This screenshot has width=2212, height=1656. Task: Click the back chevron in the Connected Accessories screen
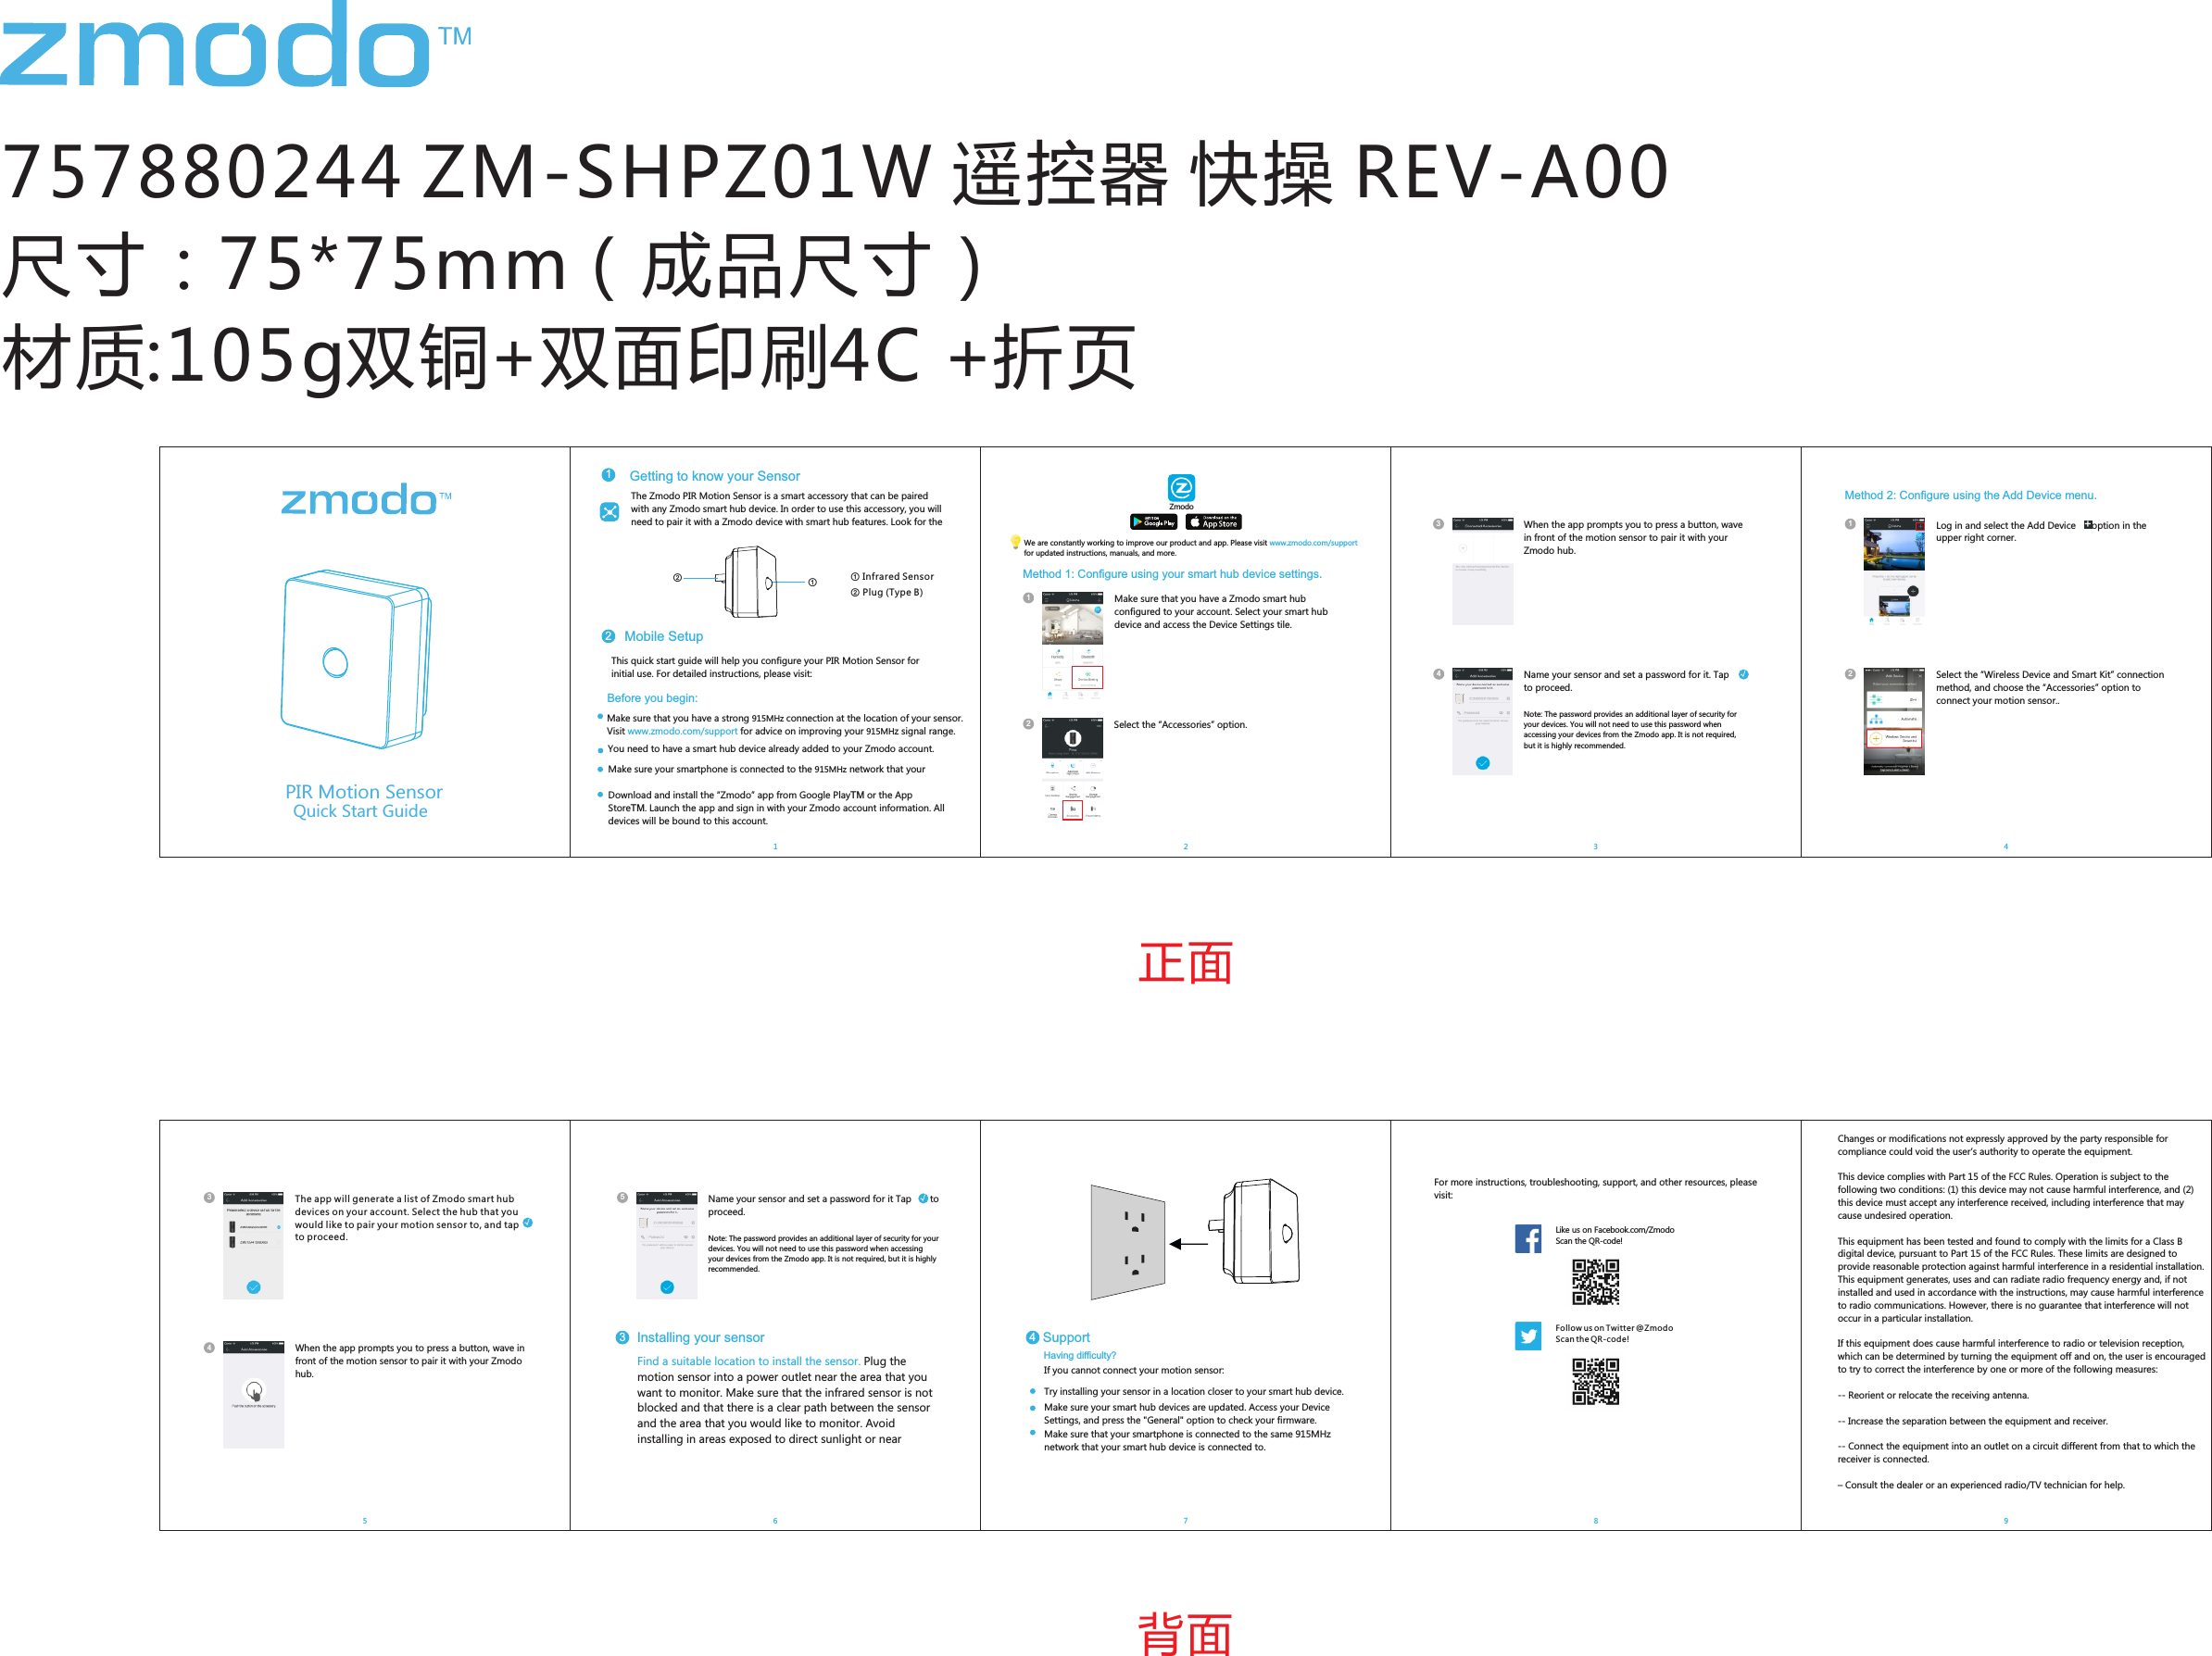tap(1458, 525)
